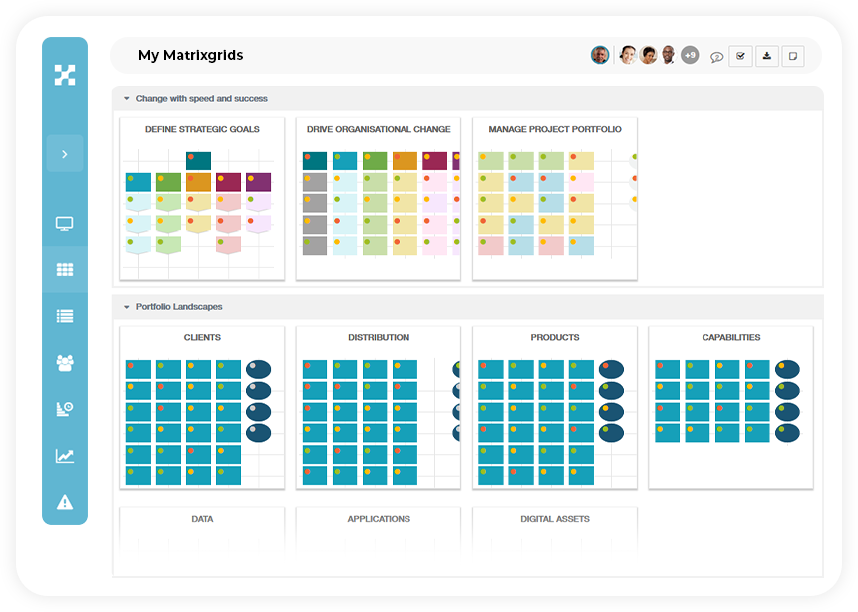Open the Distribution matrixgrid

point(378,407)
